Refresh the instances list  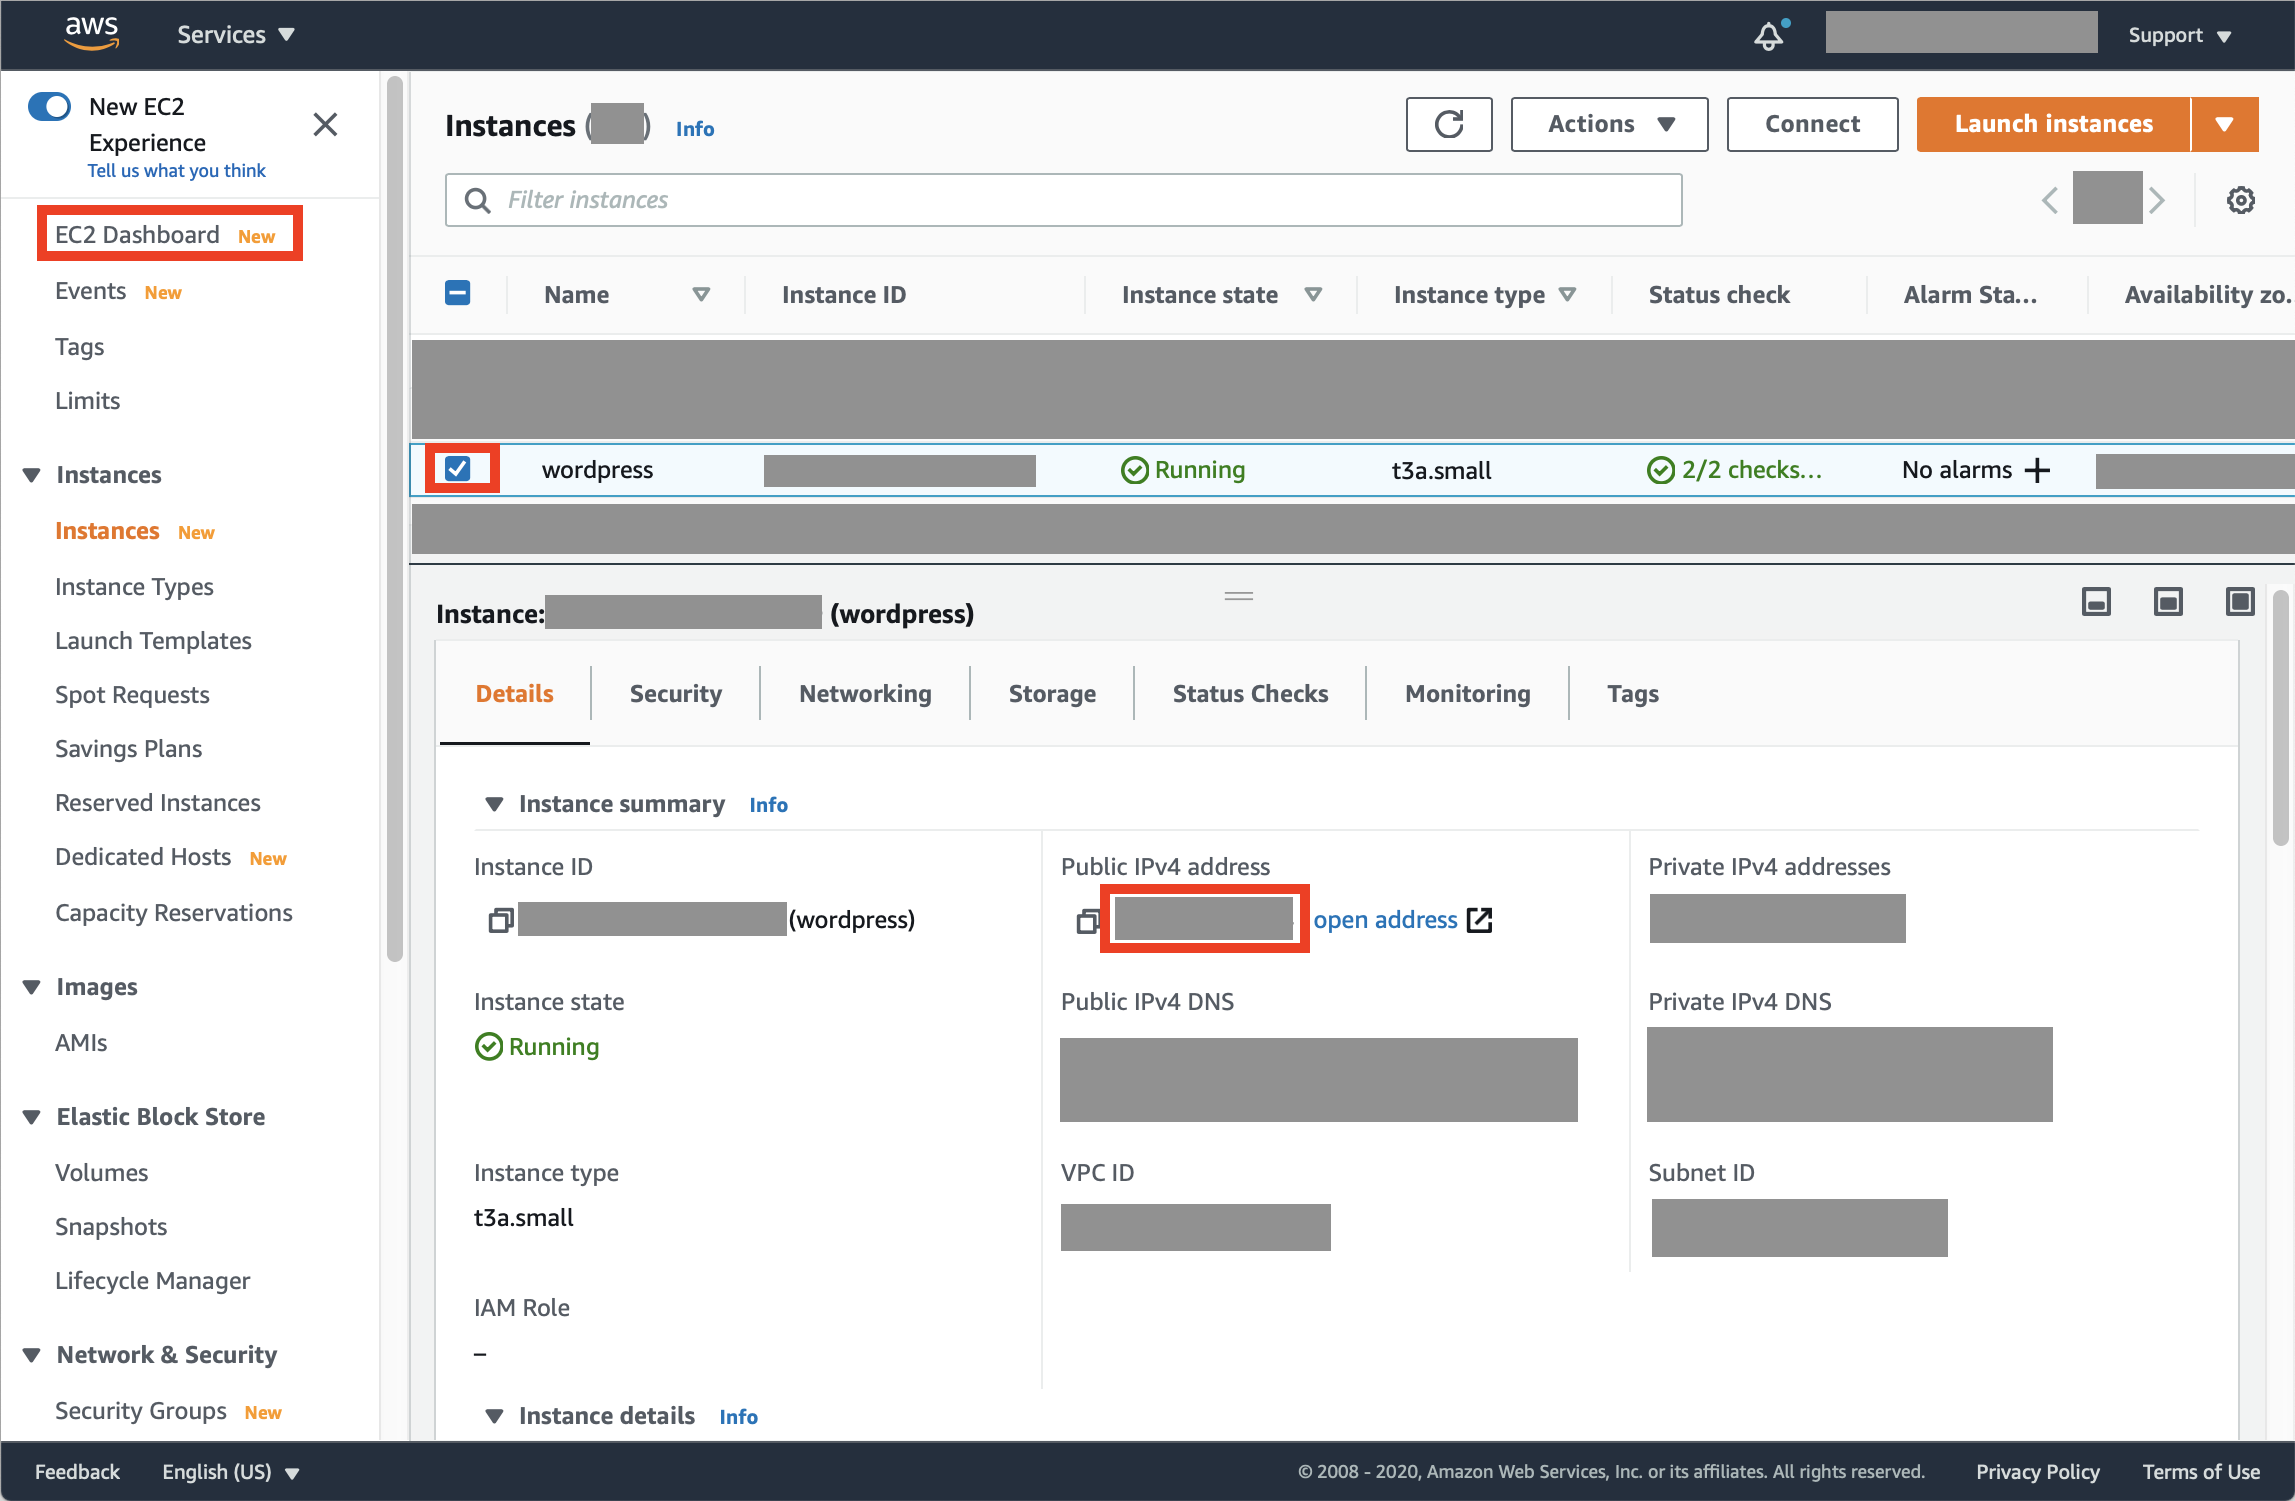(1449, 124)
